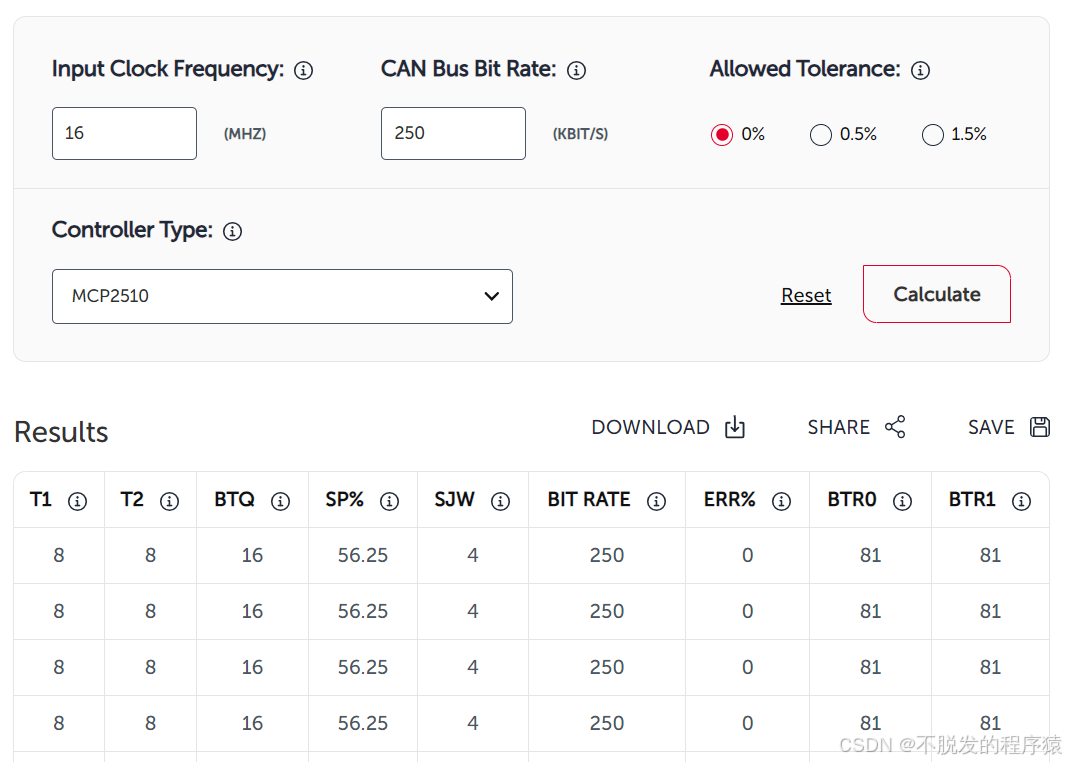Click the Input Clock Frequency field

tap(124, 133)
